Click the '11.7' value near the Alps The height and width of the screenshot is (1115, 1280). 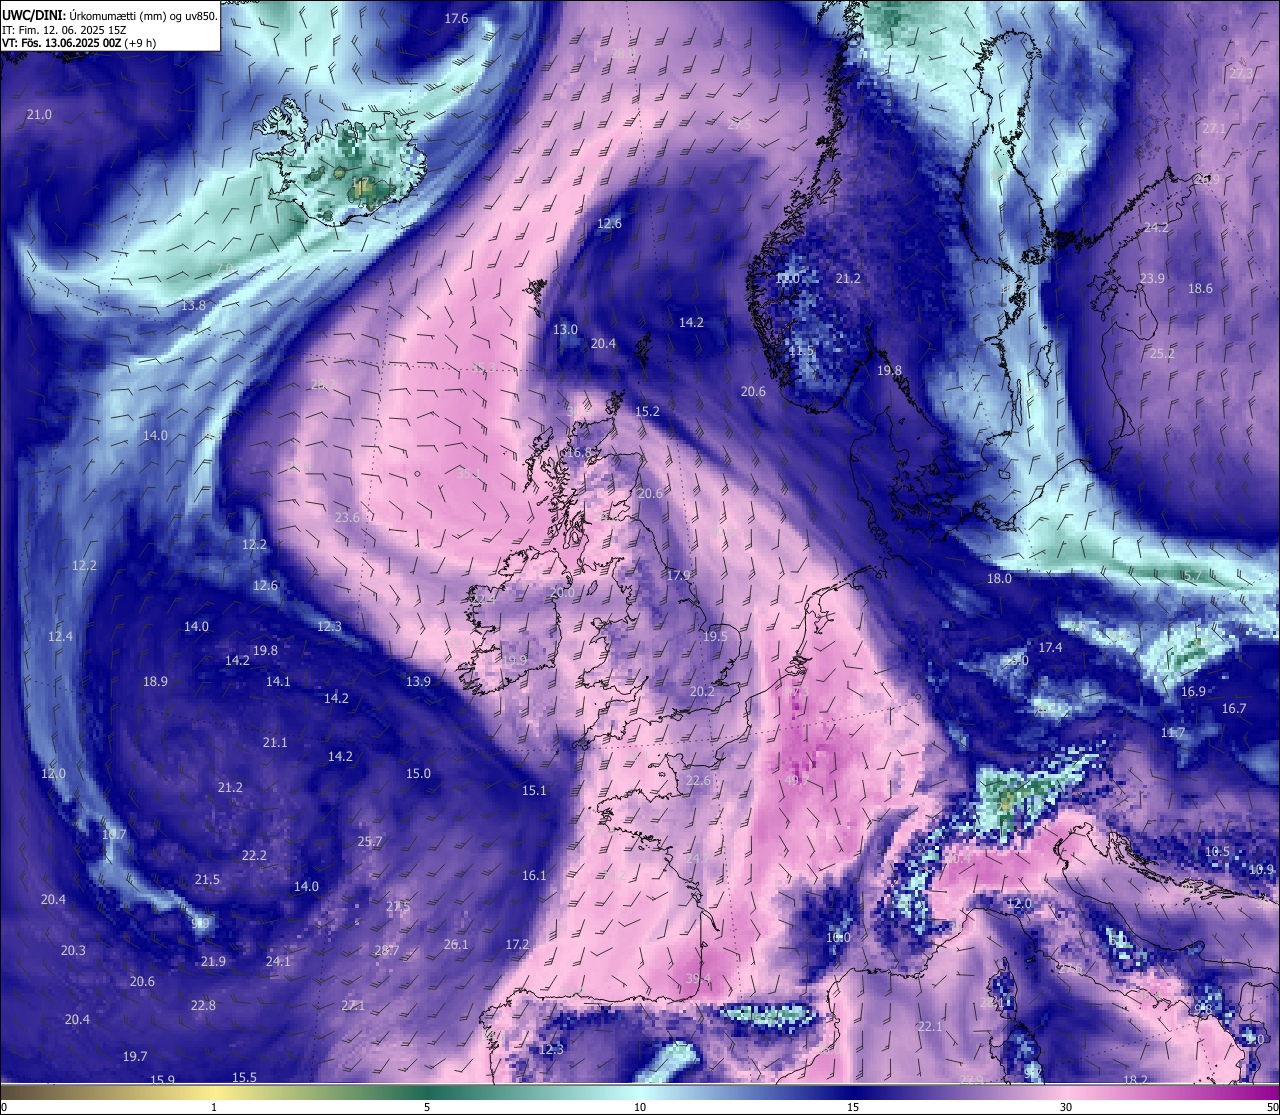click(x=1173, y=732)
